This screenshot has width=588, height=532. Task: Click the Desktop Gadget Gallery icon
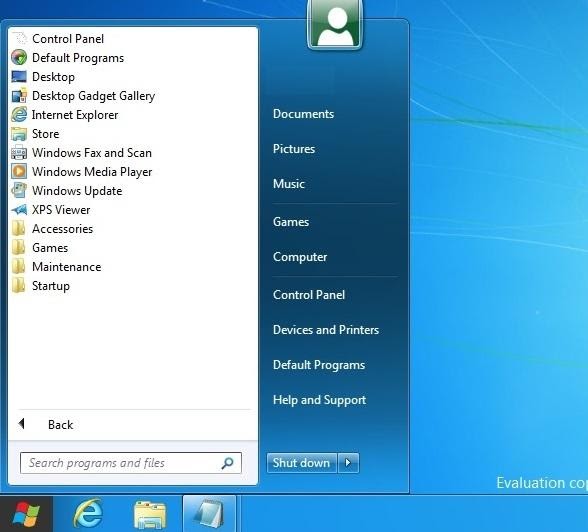click(x=19, y=96)
